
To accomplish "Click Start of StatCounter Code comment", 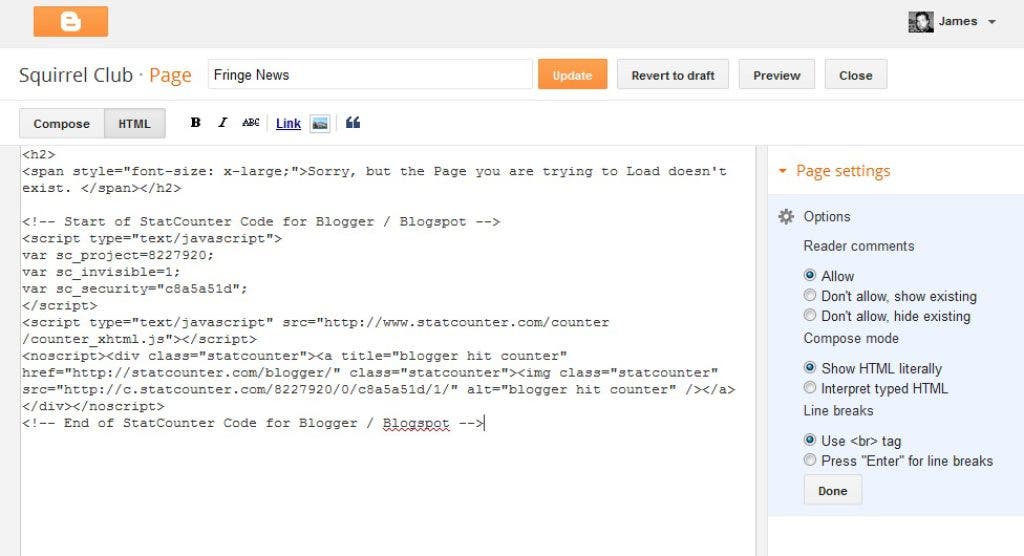I will pyautogui.click(x=261, y=221).
